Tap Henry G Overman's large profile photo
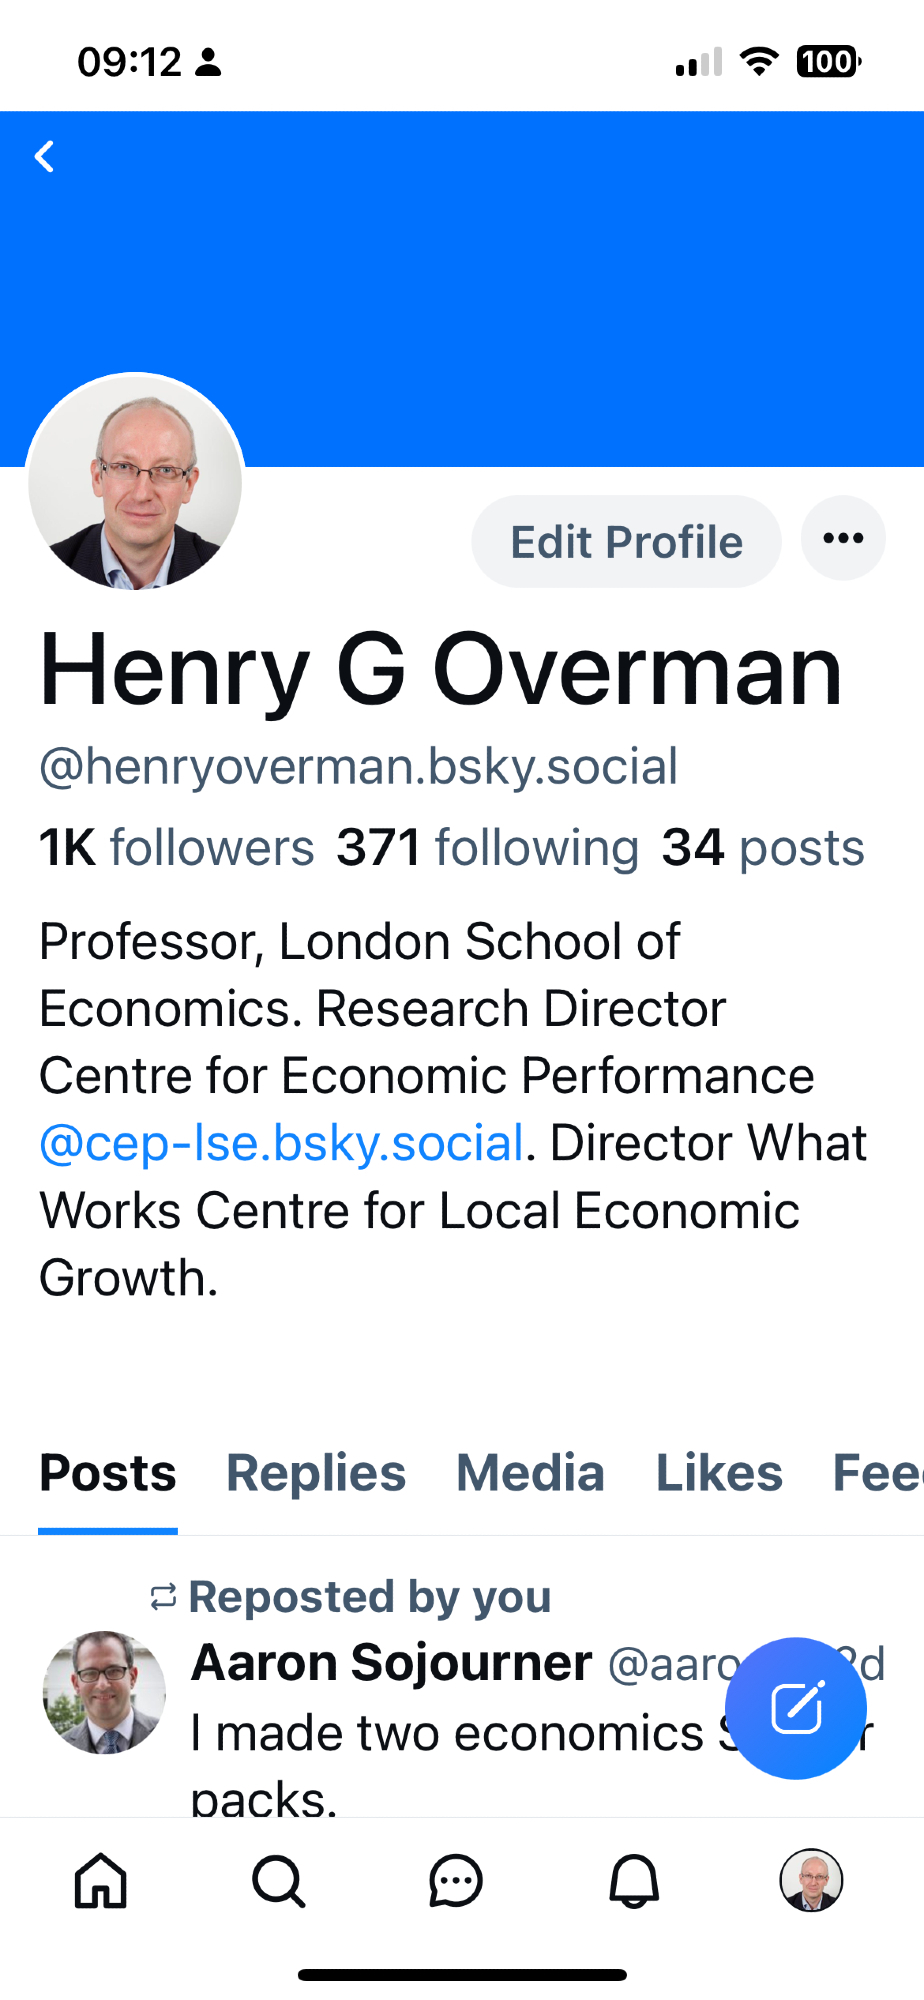Screen dimensions: 924x2000 135,482
